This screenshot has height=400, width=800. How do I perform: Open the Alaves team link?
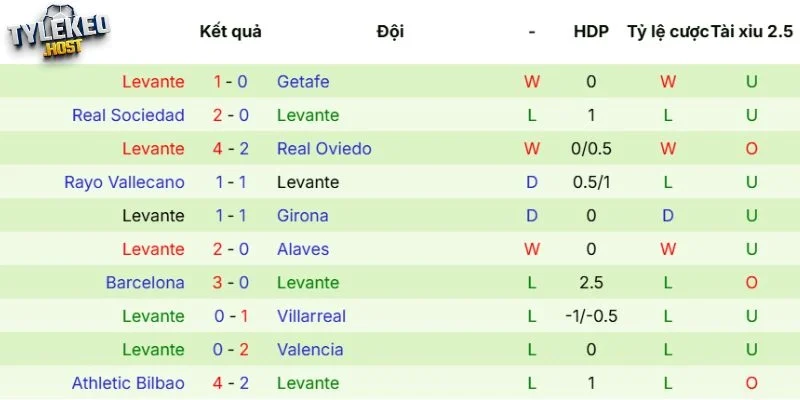(x=303, y=249)
